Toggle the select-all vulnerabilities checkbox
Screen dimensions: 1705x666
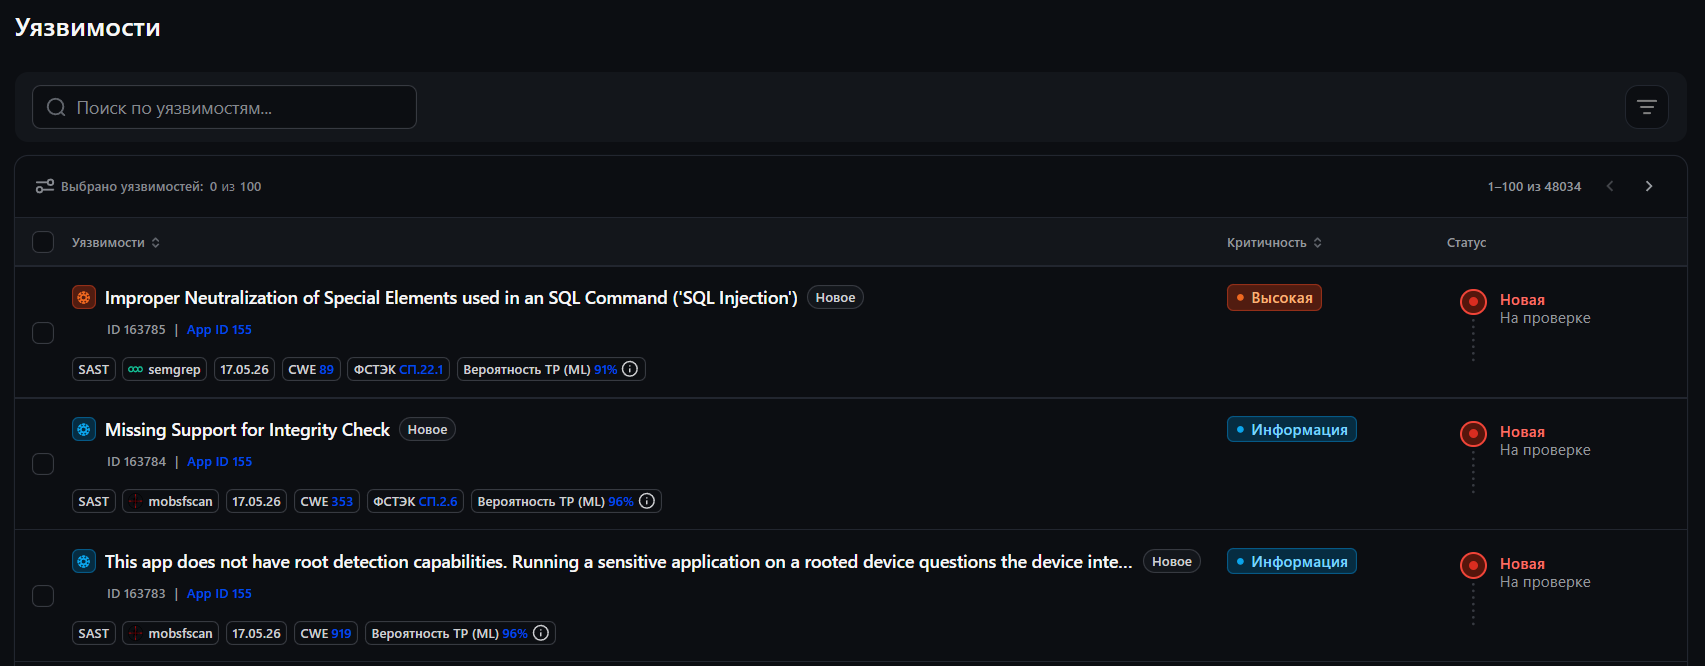pyautogui.click(x=43, y=242)
